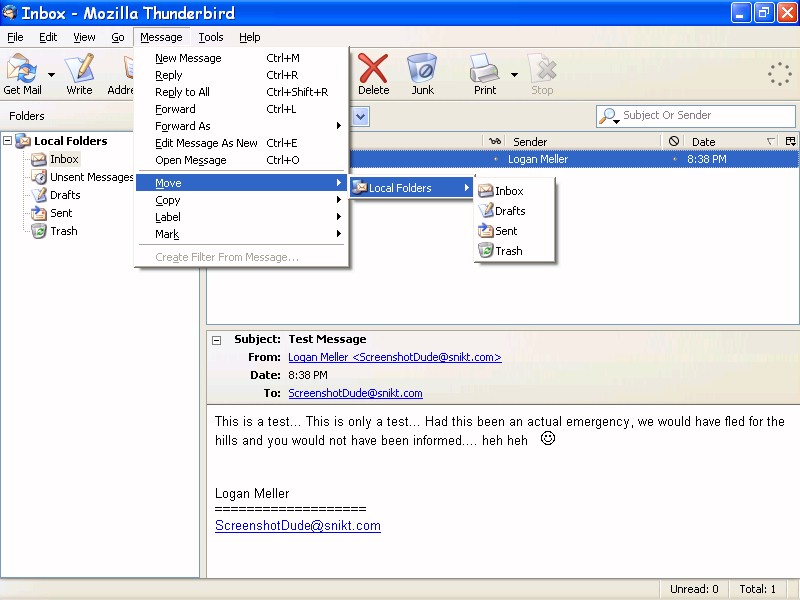Click the Thunderbird title bar icon
This screenshot has height=600, width=800.
[x=10, y=12]
